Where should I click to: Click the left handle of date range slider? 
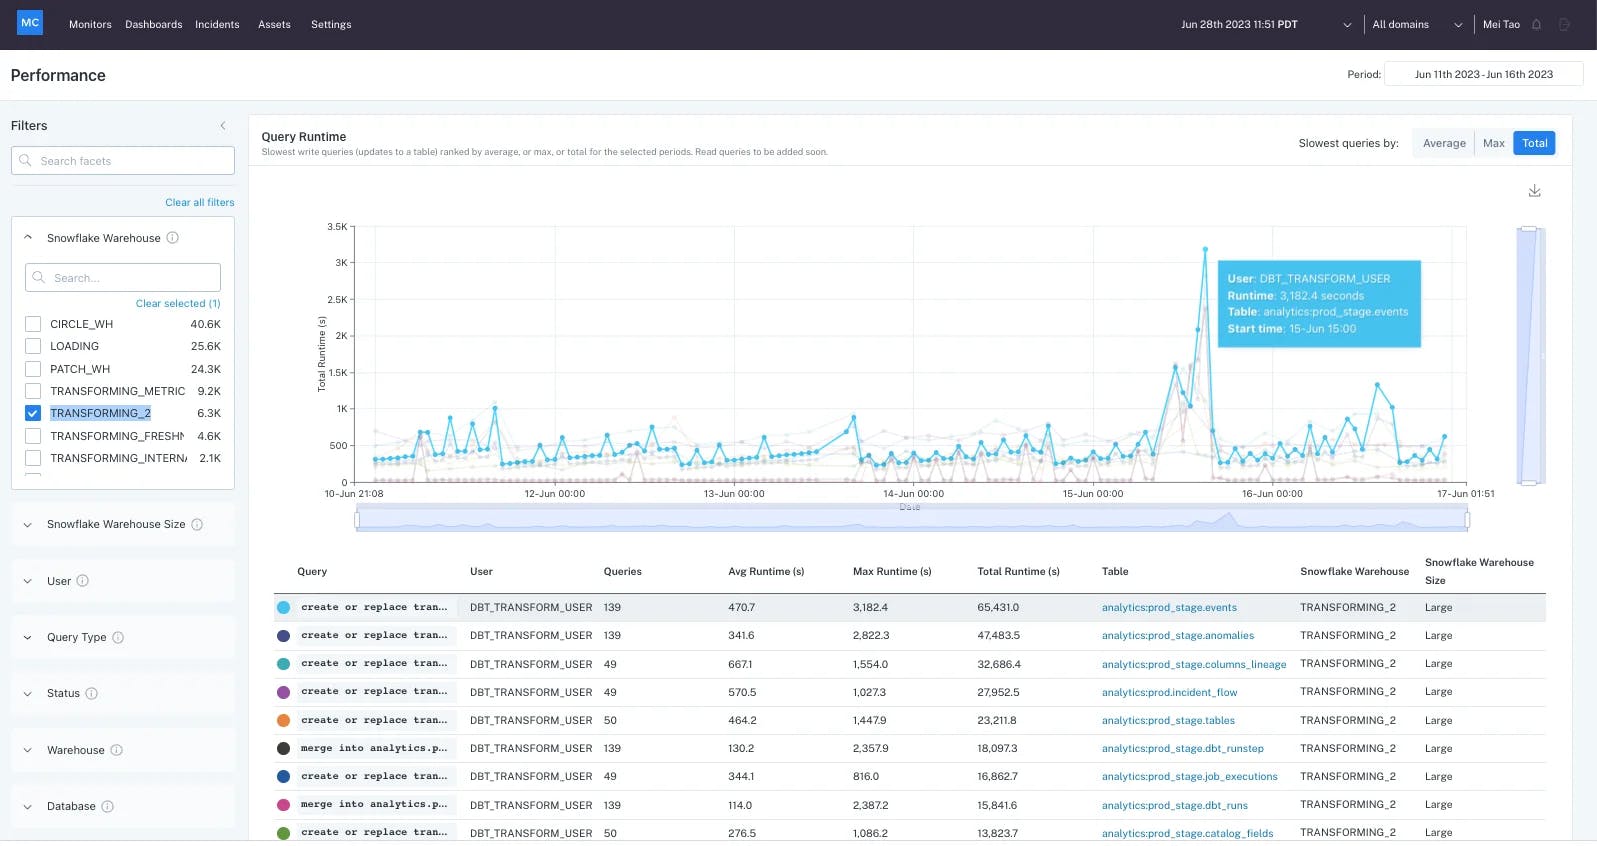(357, 520)
